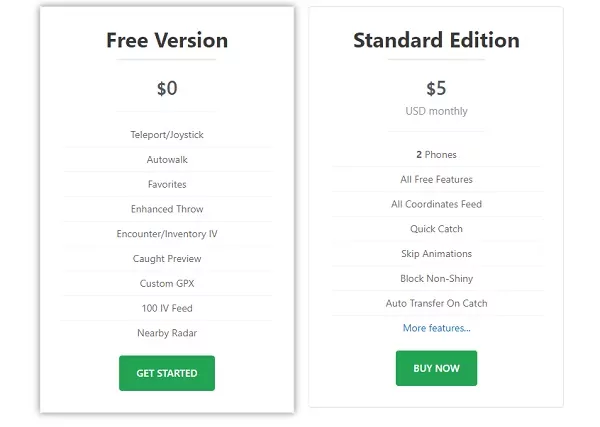Viewport: 600px width, 427px height.
Task: Click the GET STARTED button
Action: point(167,373)
